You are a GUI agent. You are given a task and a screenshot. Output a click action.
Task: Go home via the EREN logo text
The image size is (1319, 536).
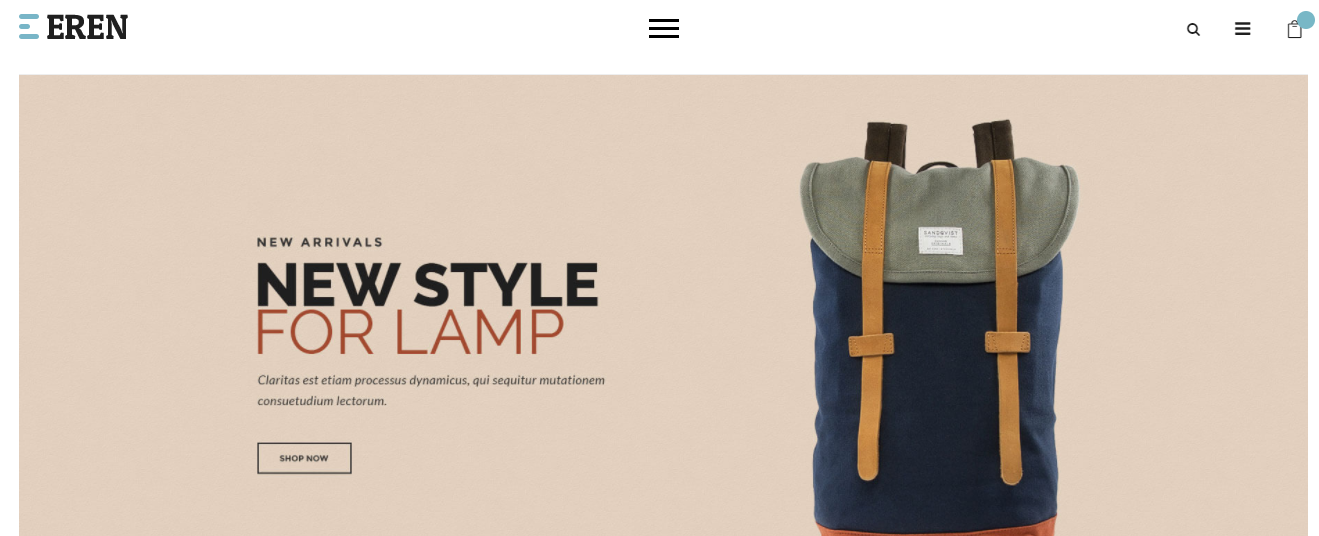pyautogui.click(x=87, y=27)
